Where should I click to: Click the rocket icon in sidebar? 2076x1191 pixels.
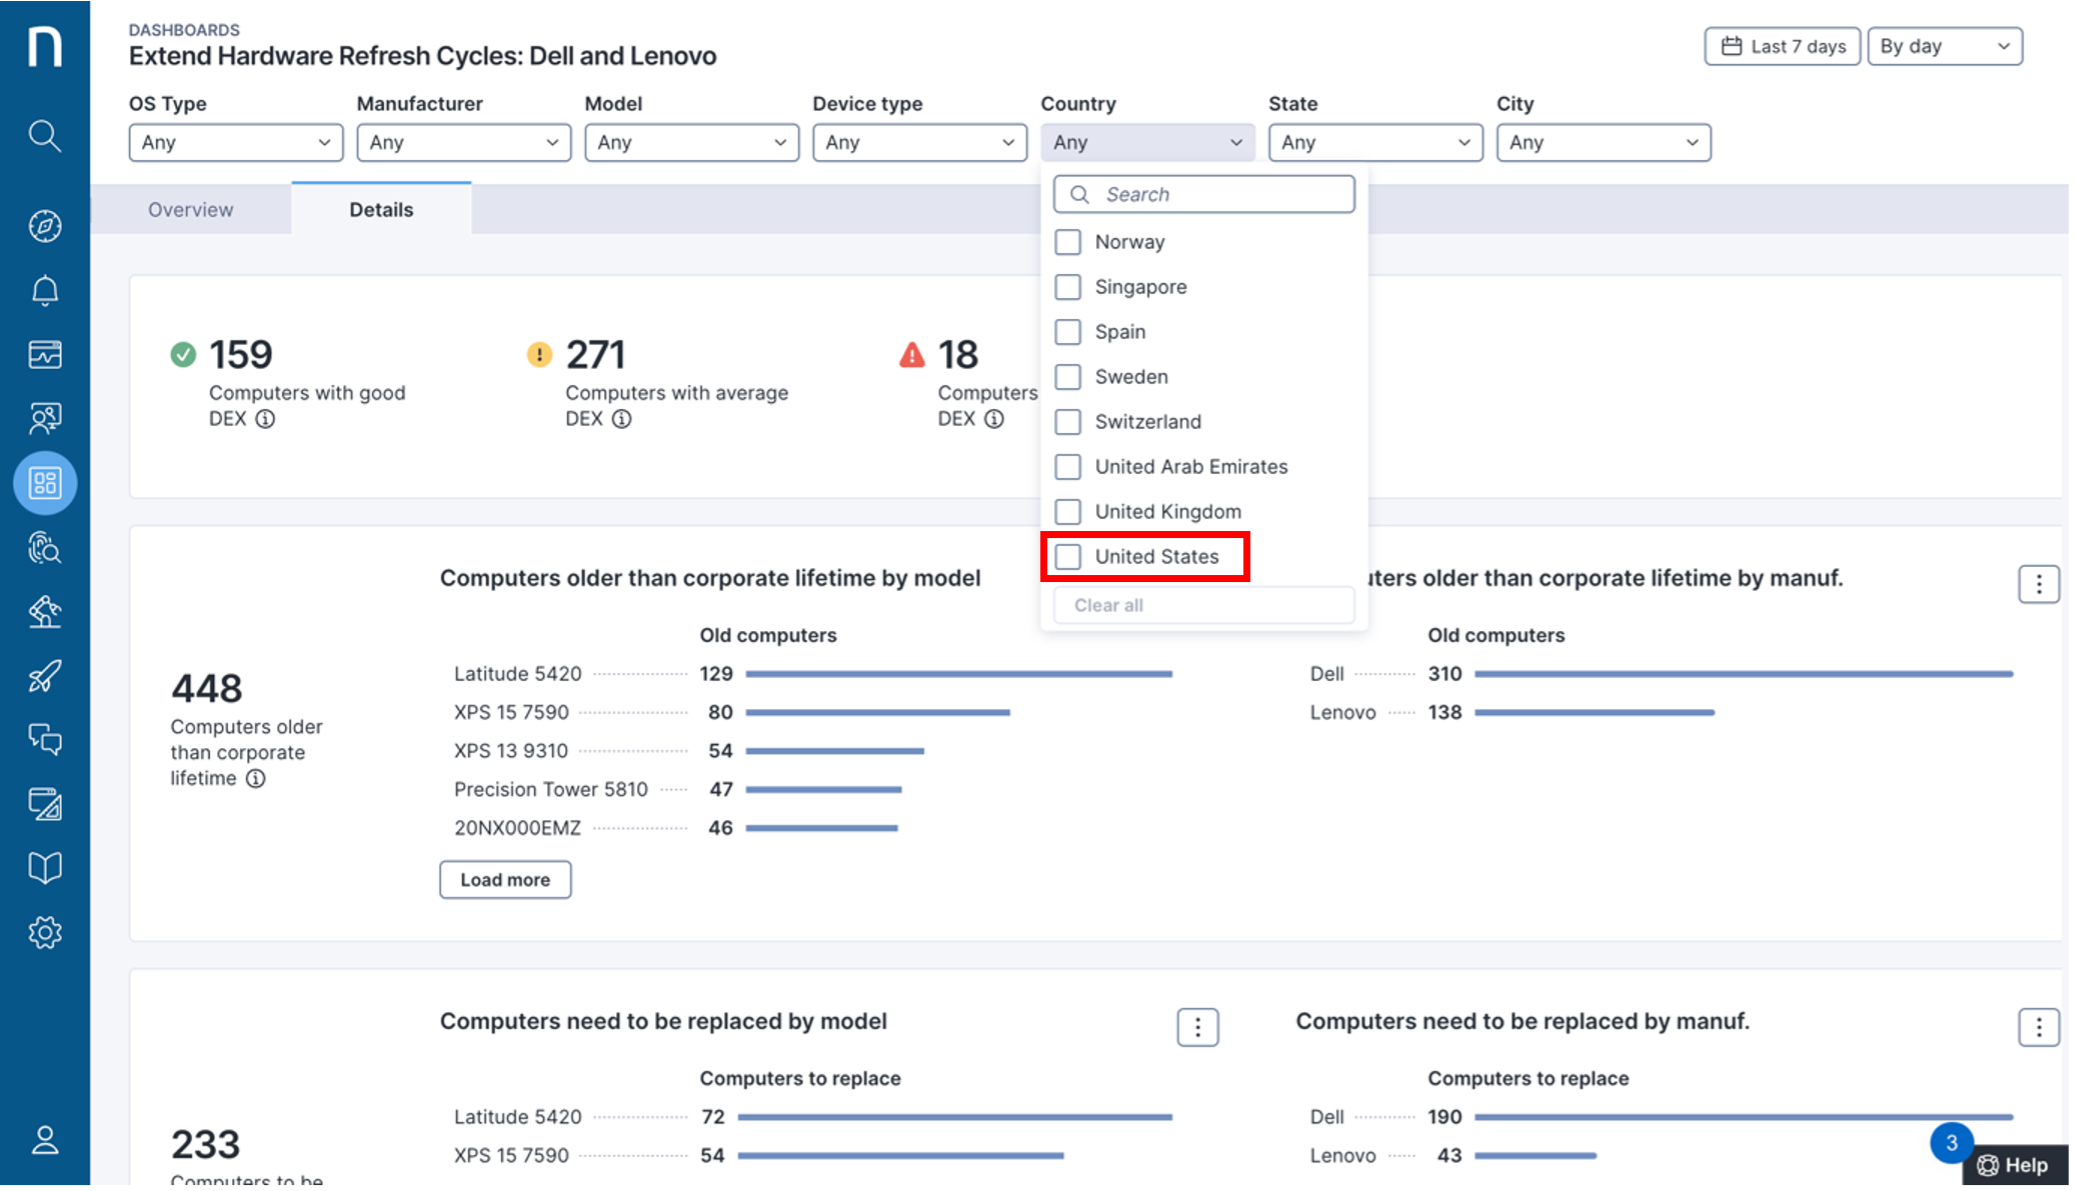(44, 676)
